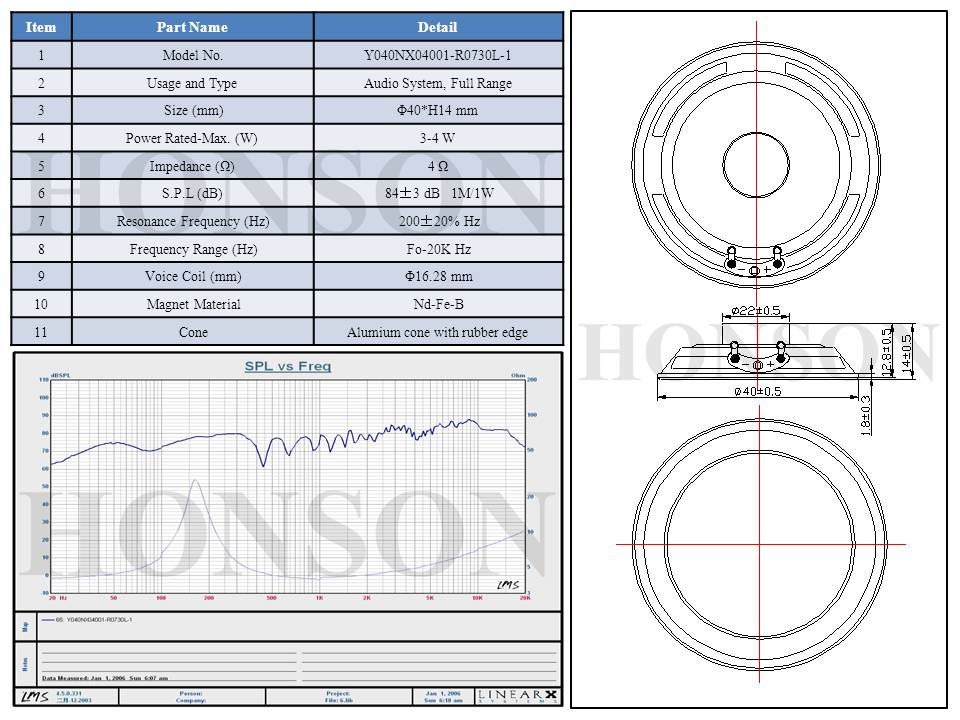Click the small LMS mark inside the graph
The width and height of the screenshot is (960, 720).
point(507,585)
